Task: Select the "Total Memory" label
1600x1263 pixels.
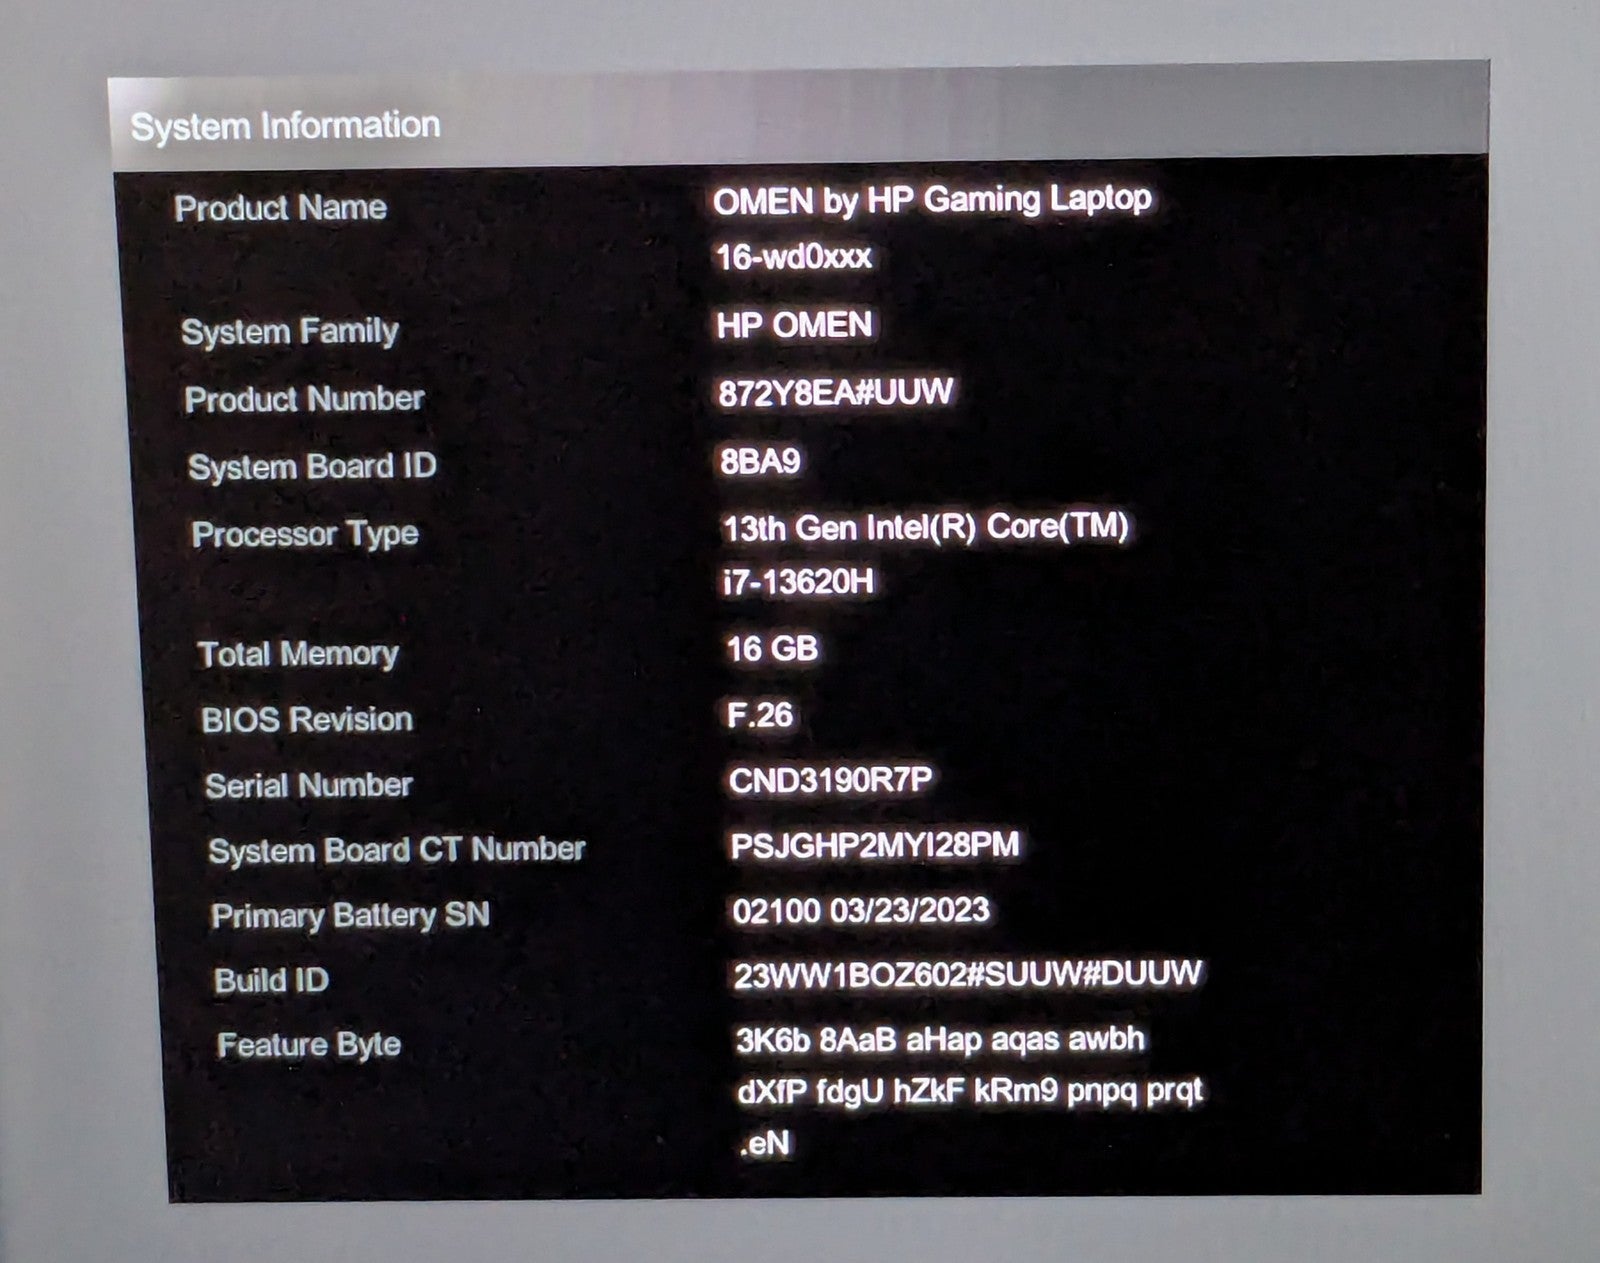Action: point(298,654)
